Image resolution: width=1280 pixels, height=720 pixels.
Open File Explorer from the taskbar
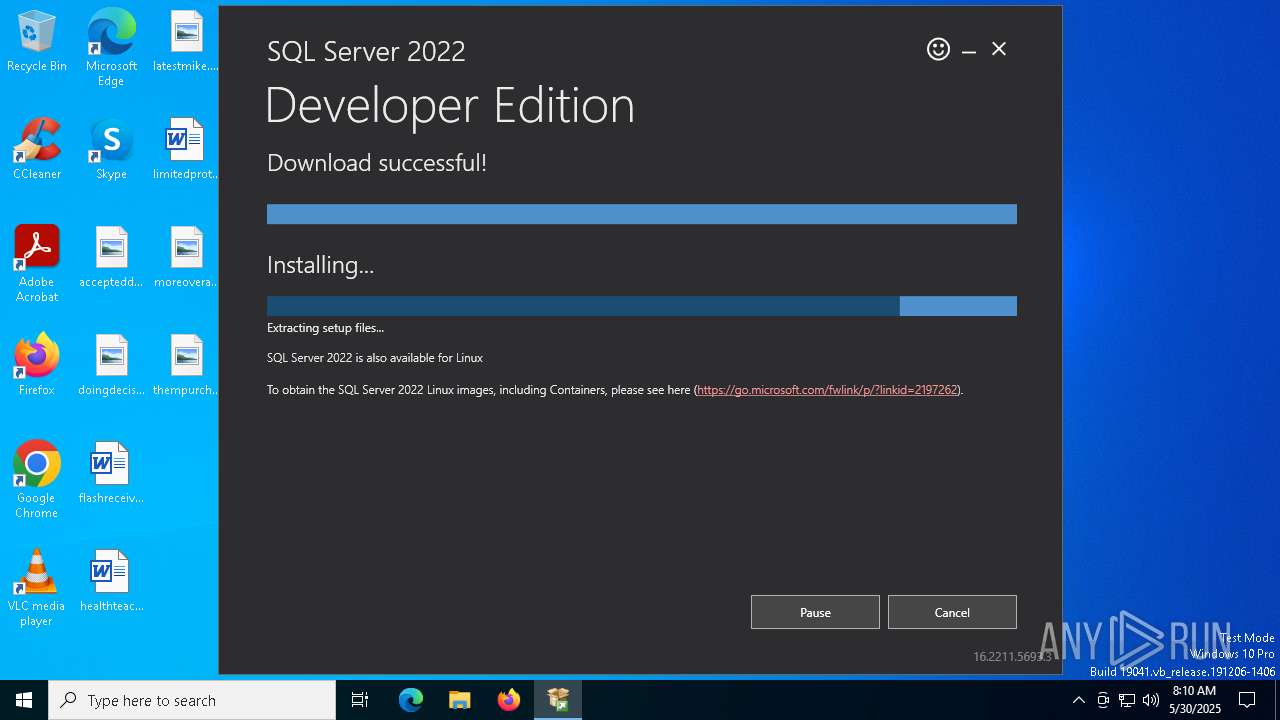(460, 700)
